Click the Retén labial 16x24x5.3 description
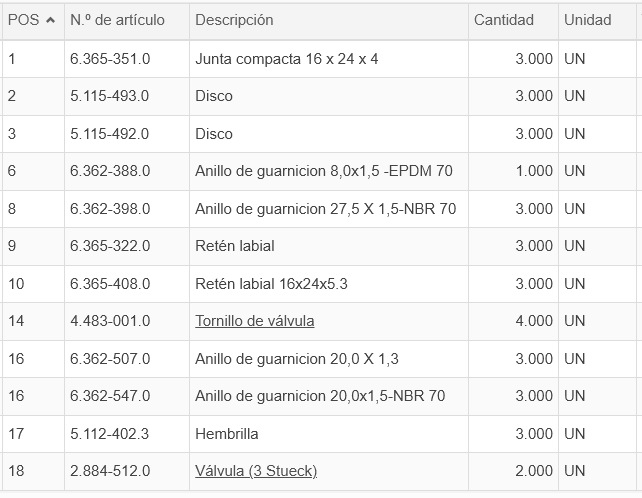This screenshot has width=642, height=498. 271,283
